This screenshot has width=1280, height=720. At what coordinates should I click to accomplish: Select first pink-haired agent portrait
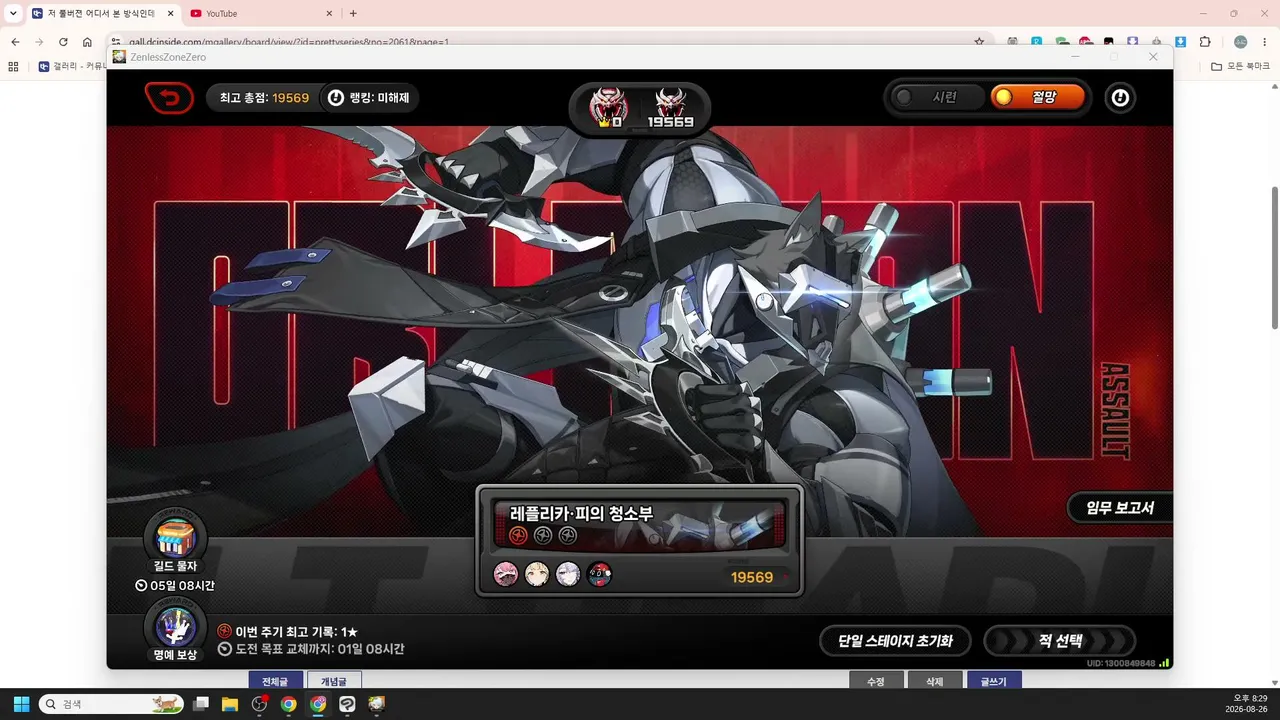coord(506,575)
